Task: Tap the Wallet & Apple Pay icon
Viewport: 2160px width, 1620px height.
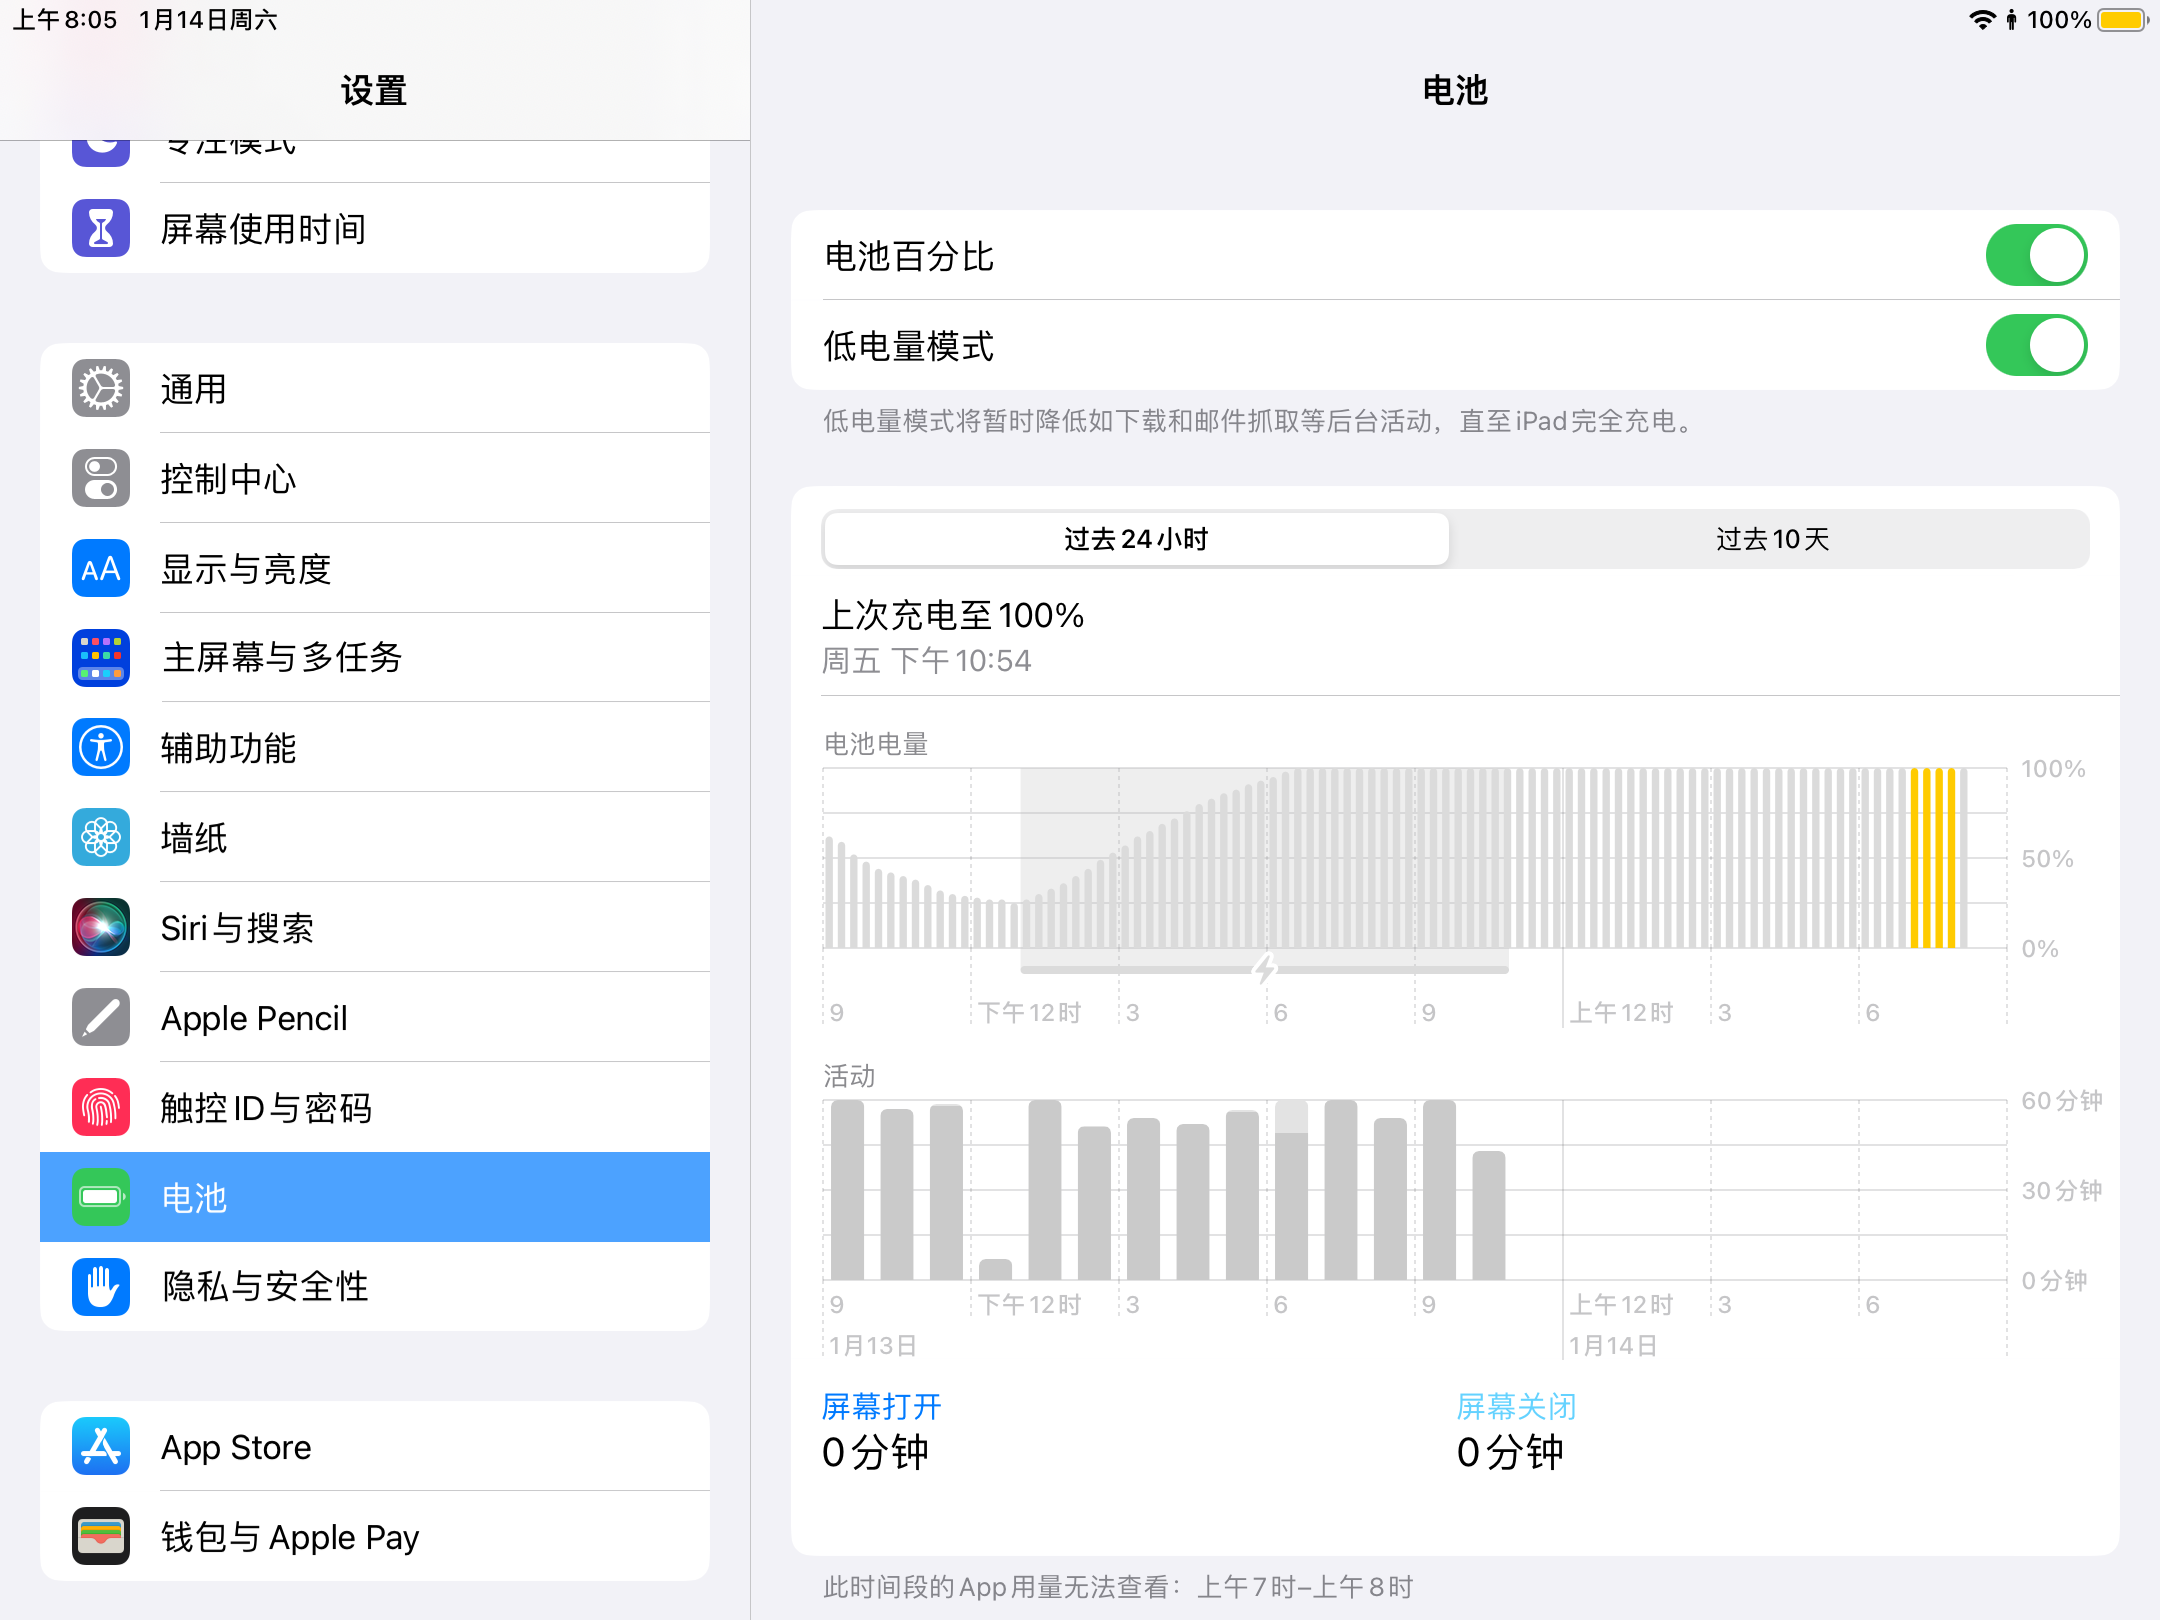Action: coord(101,1536)
